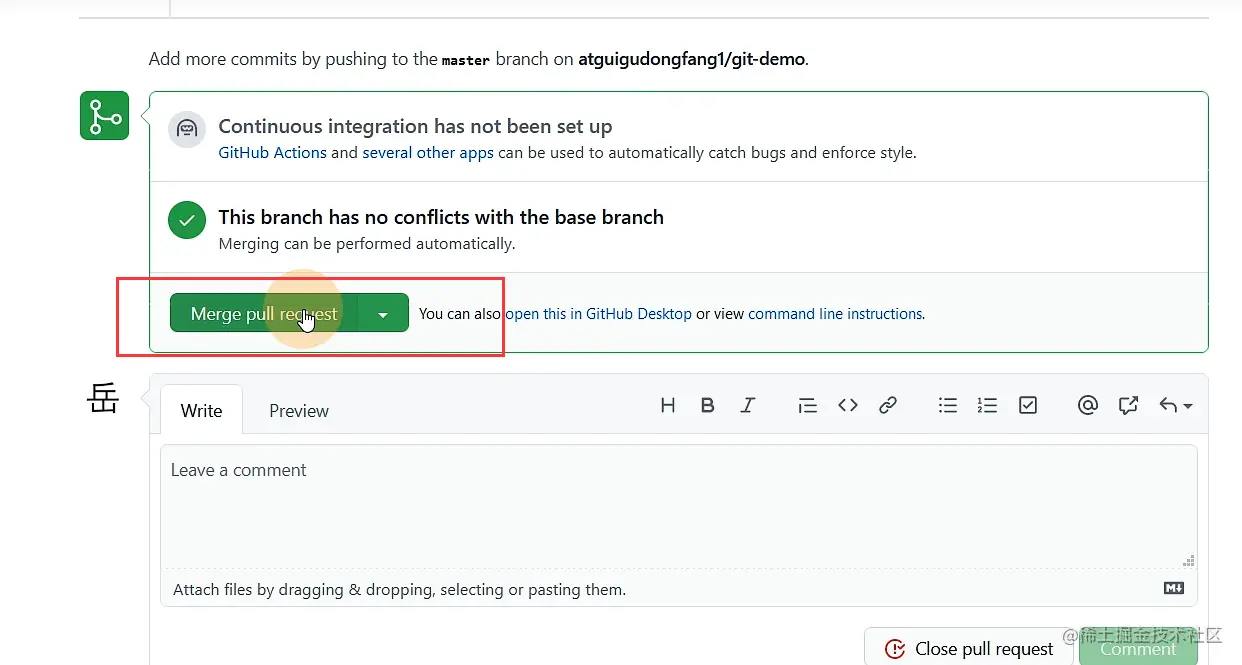This screenshot has height=665, width=1242.
Task: Insert a task list checkbox icon
Action: 1028,405
